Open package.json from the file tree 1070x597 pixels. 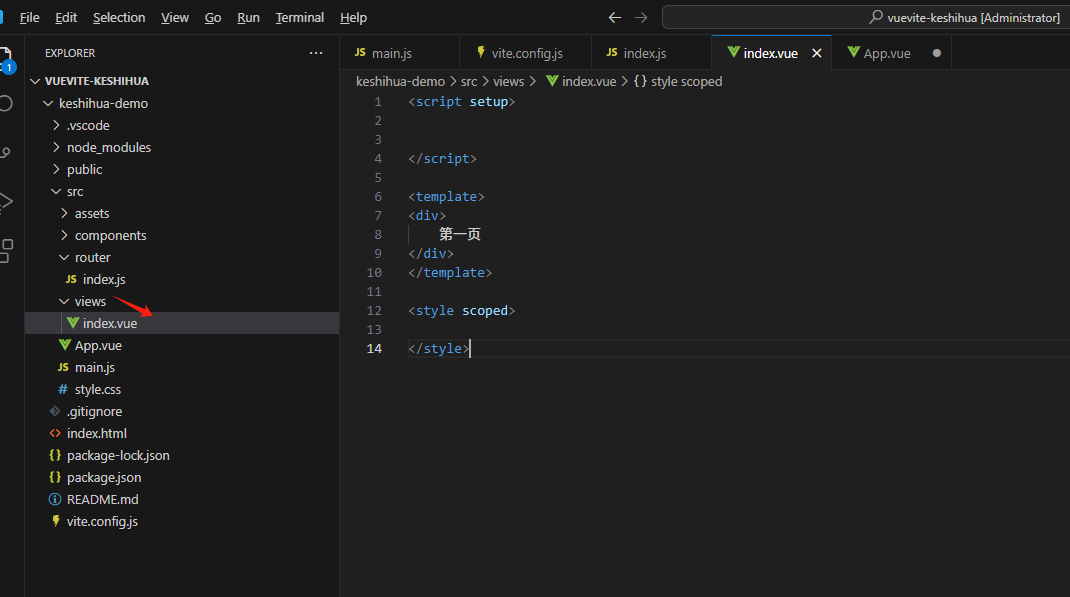tap(104, 477)
